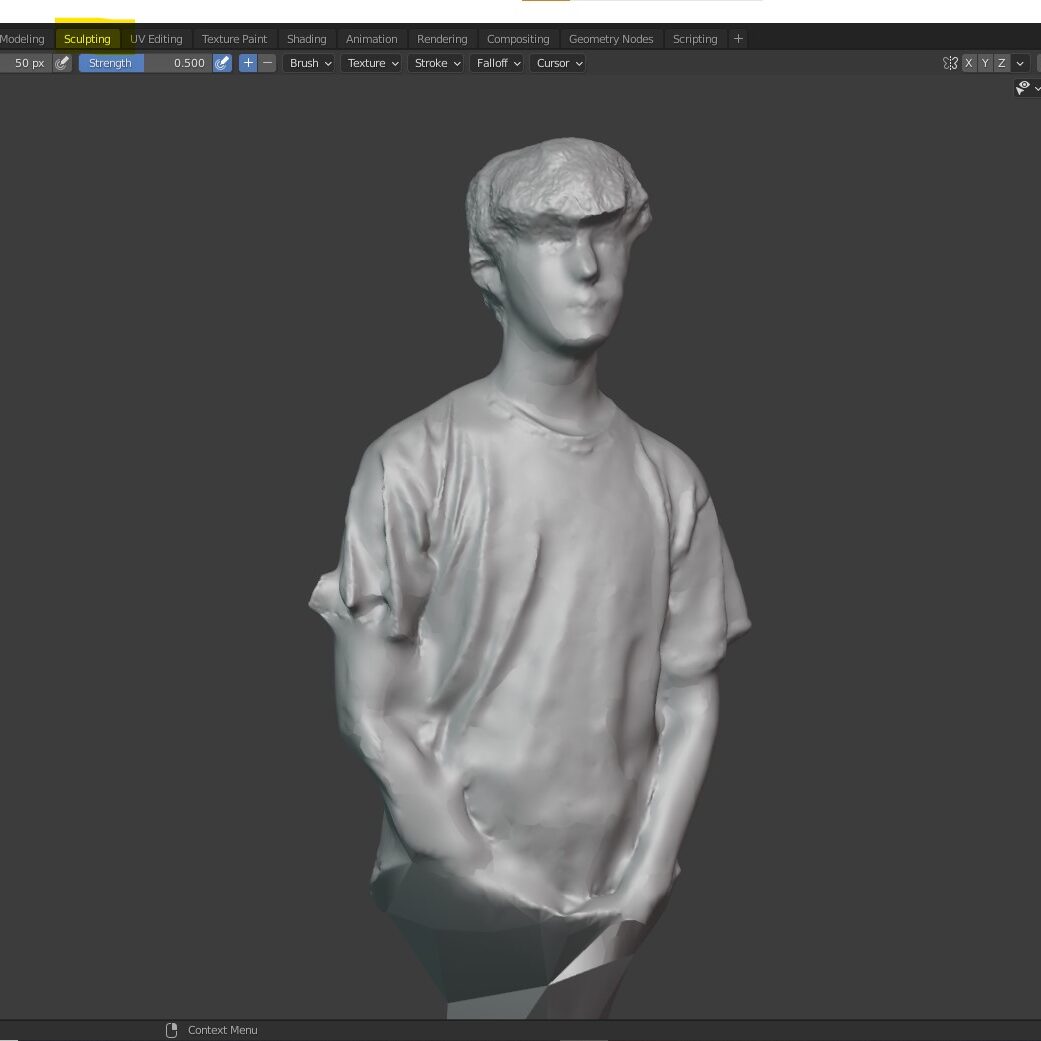Image resolution: width=1041 pixels, height=1041 pixels.
Task: Open the Compositing workspace tab
Action: pos(519,39)
